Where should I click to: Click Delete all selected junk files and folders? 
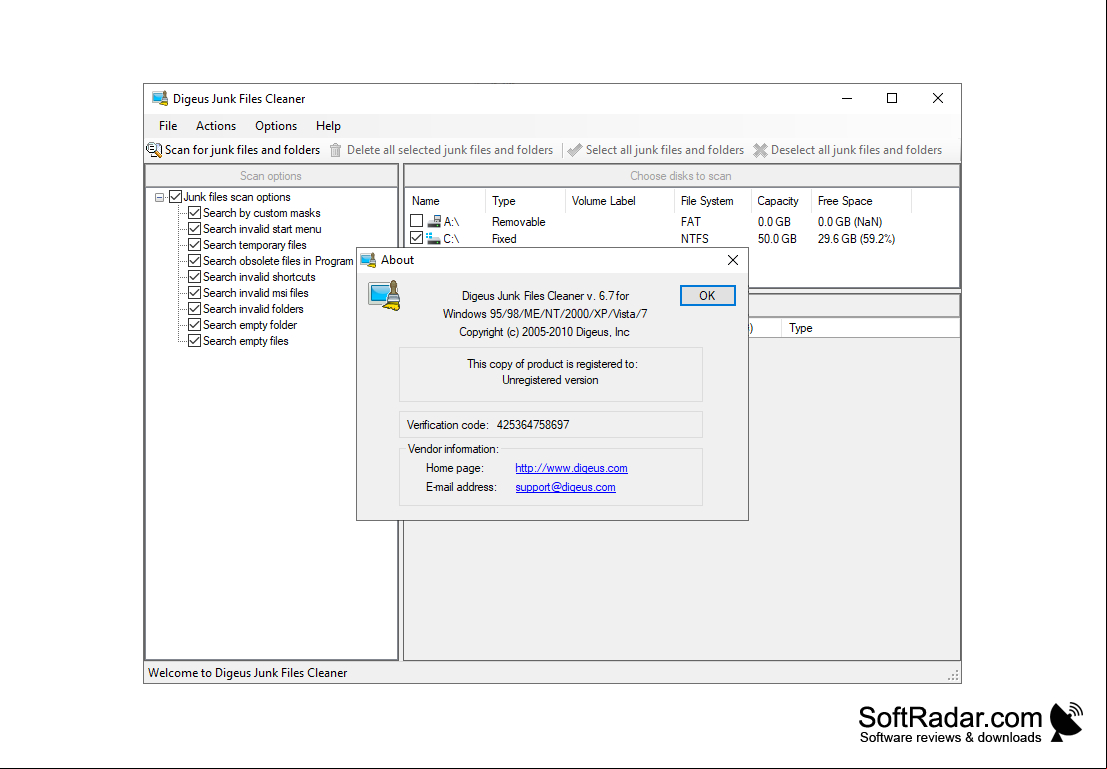450,150
